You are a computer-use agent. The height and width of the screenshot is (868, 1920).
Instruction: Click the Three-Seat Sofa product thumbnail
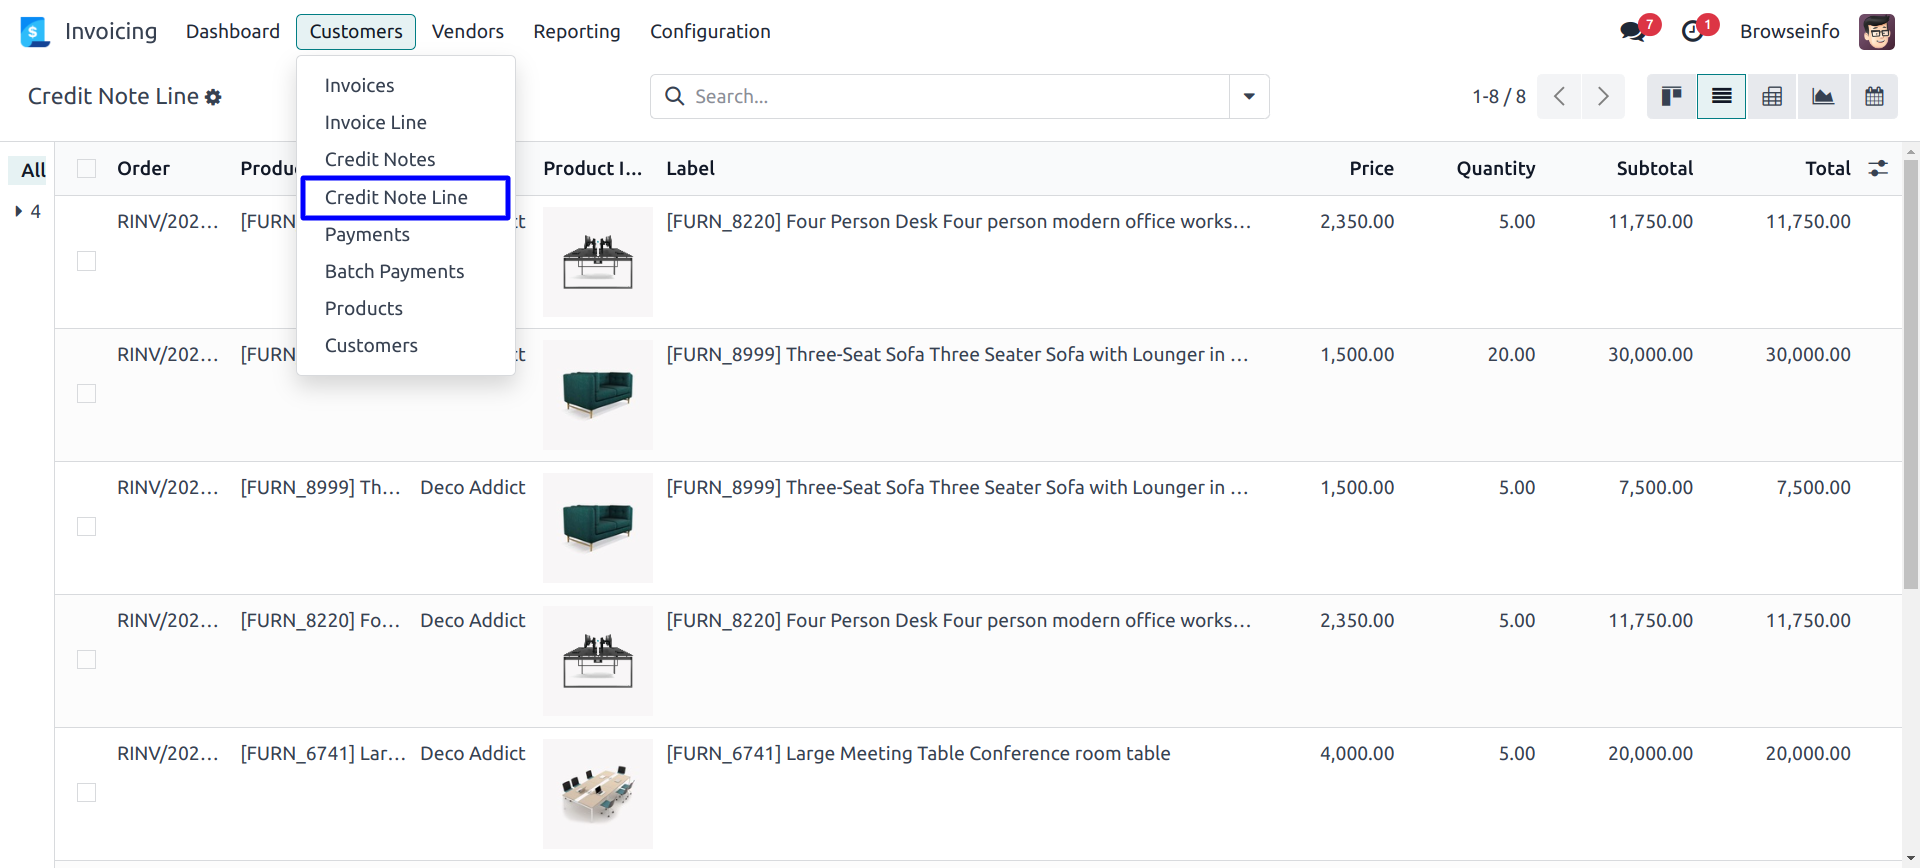coord(598,394)
